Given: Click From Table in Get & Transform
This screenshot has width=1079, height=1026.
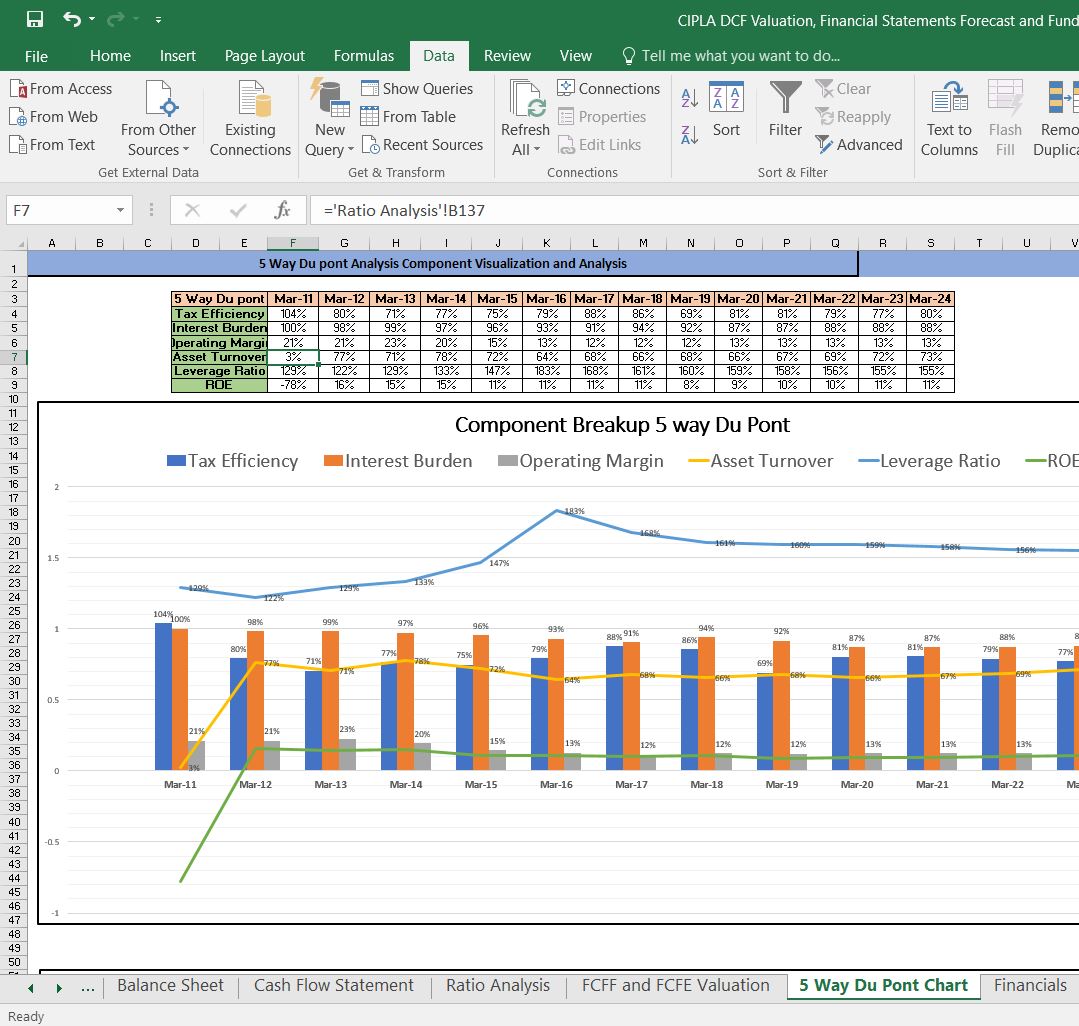Looking at the screenshot, I should click(x=409, y=117).
